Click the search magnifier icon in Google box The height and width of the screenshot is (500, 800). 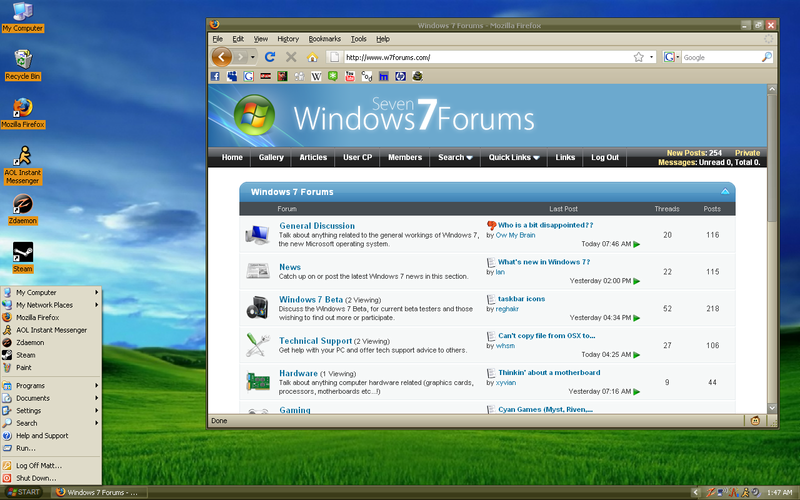pos(766,57)
